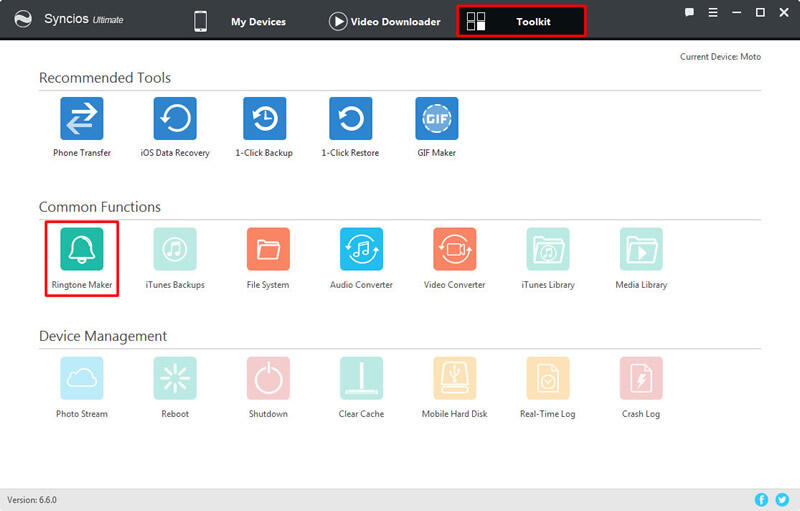The image size is (800, 511).
Task: View the Real-Time Log
Action: (x=548, y=379)
